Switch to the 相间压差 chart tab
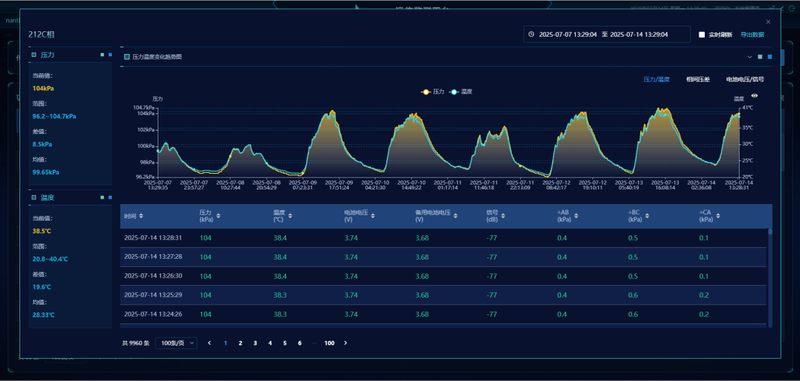This screenshot has width=800, height=381. tap(698, 80)
